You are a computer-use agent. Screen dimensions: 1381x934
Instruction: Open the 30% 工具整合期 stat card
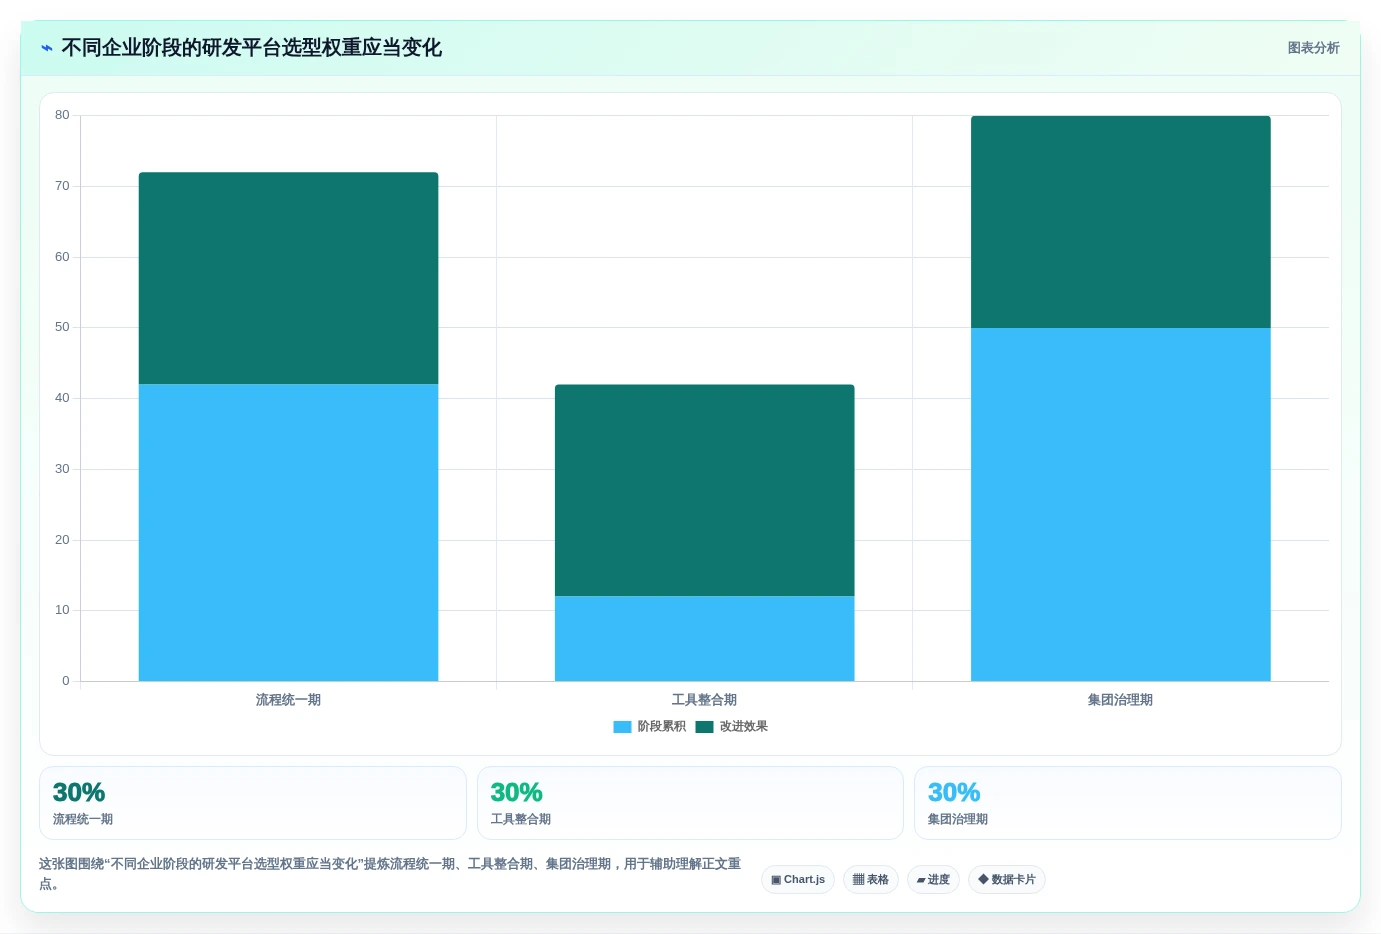pyautogui.click(x=690, y=803)
